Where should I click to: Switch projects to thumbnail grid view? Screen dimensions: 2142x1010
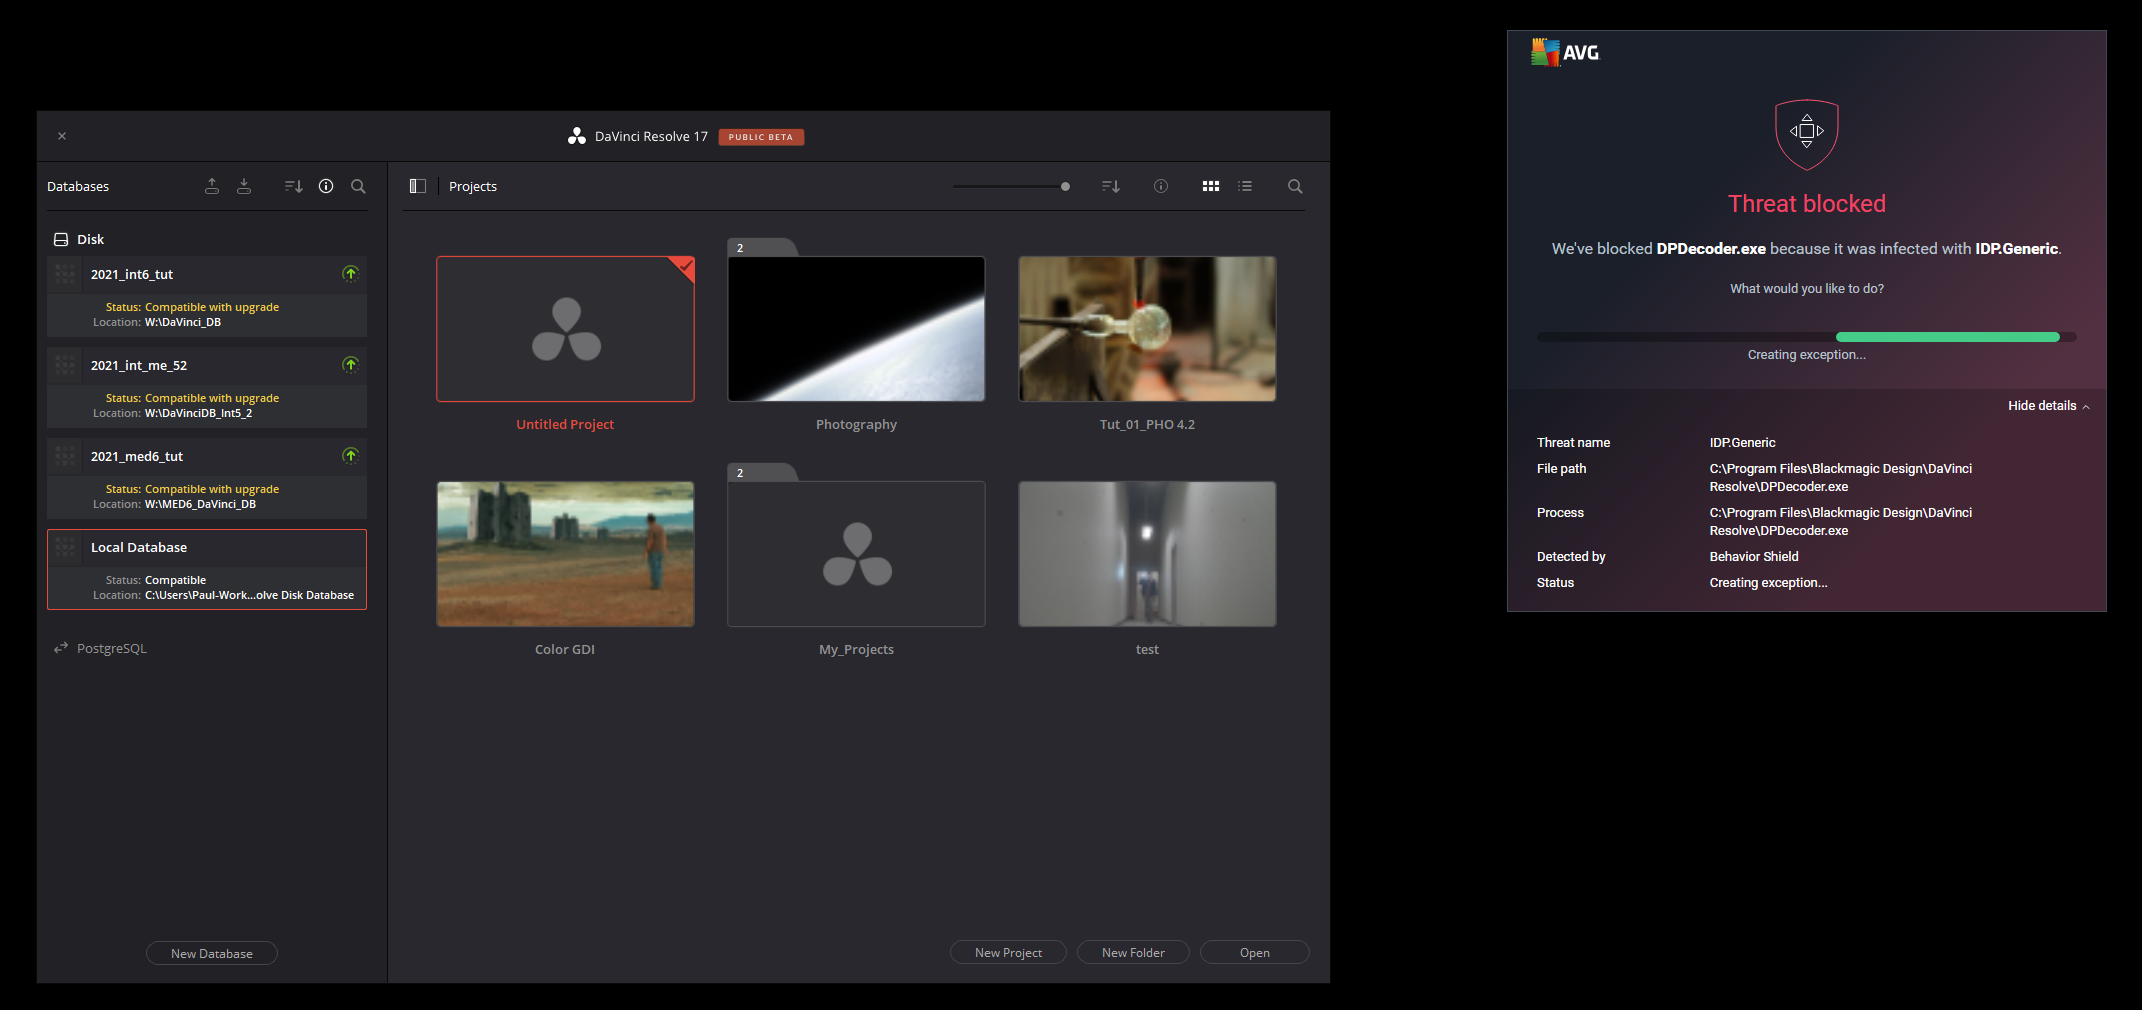click(x=1211, y=186)
